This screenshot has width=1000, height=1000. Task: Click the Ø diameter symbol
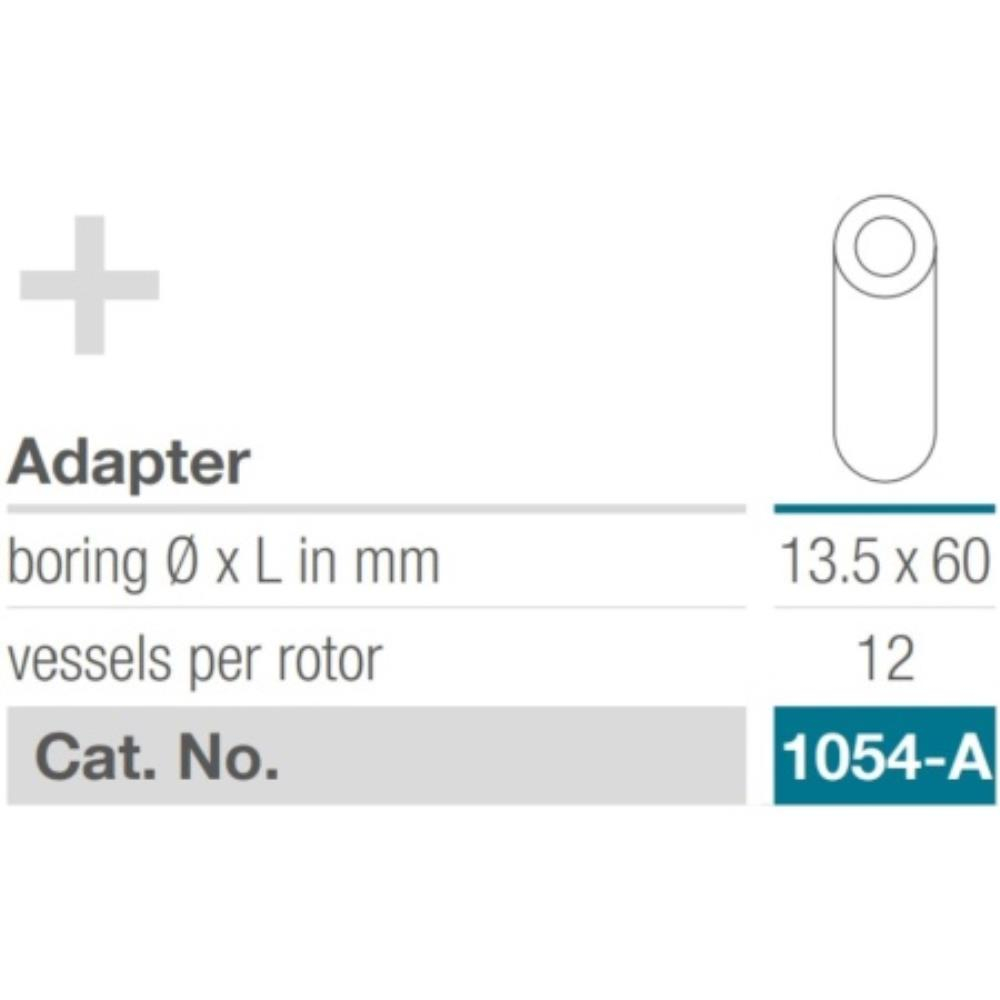(x=177, y=562)
